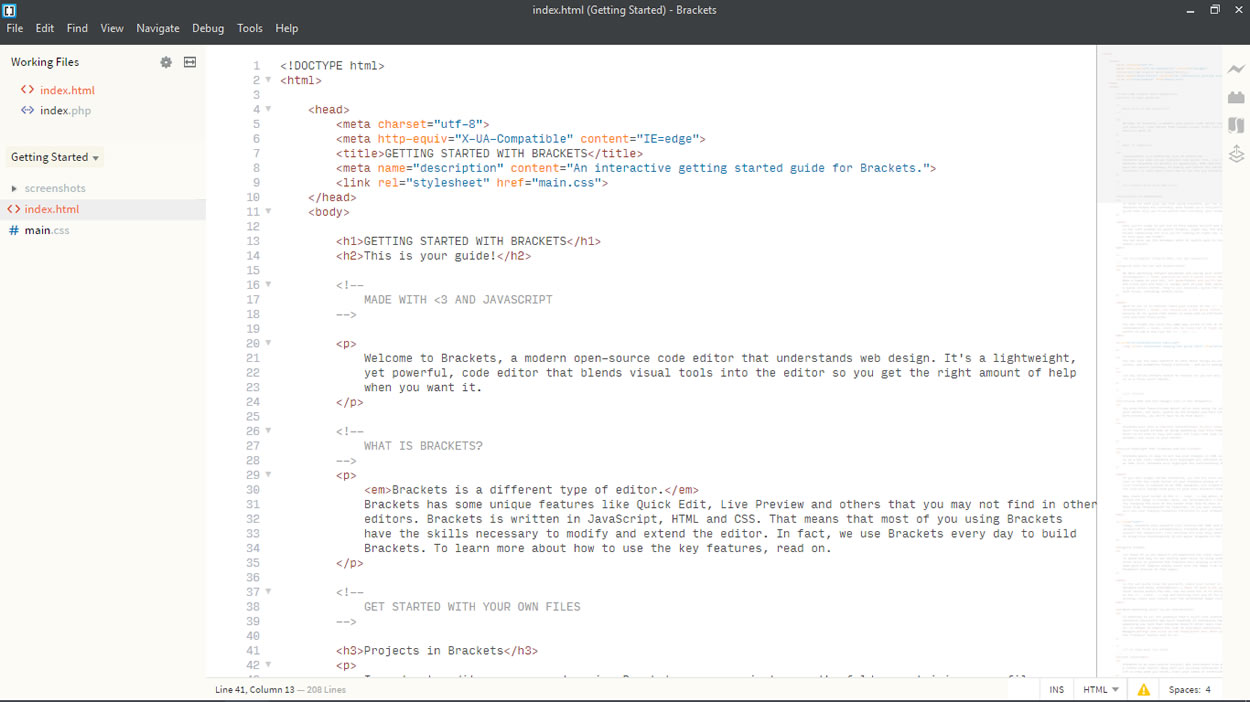Fold the comment starting at line 16
Screen dimensions: 1250x702
268,284
